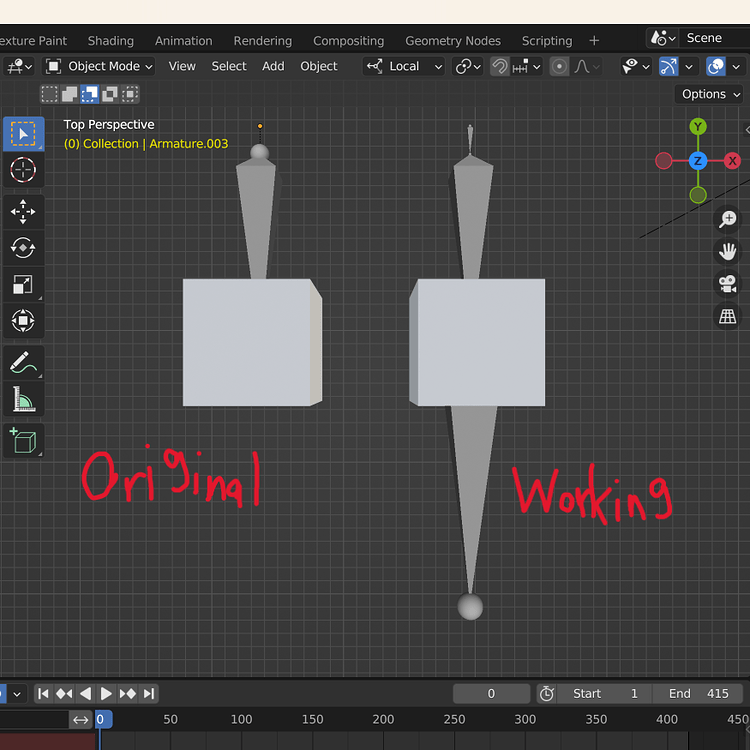Open the editor type dropdown
Screen dimensions: 750x750
(19, 66)
